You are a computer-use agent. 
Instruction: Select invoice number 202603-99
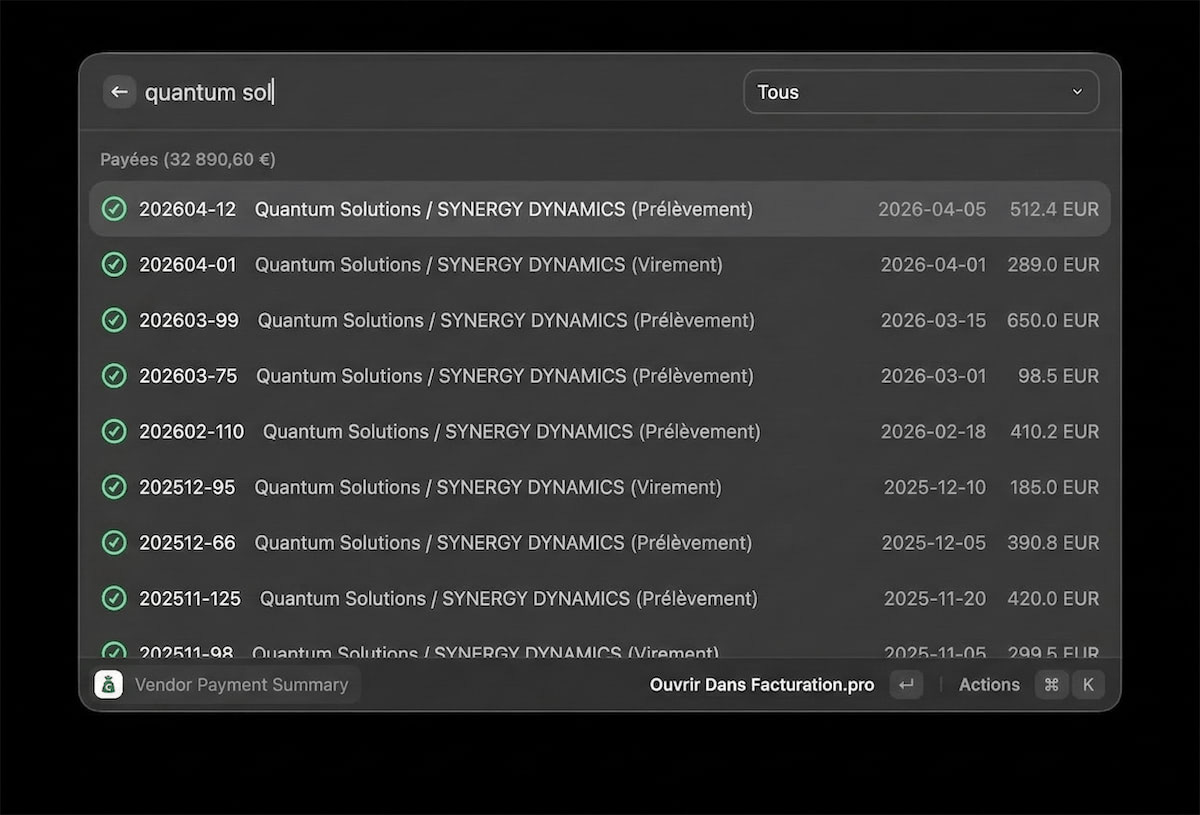coord(189,320)
